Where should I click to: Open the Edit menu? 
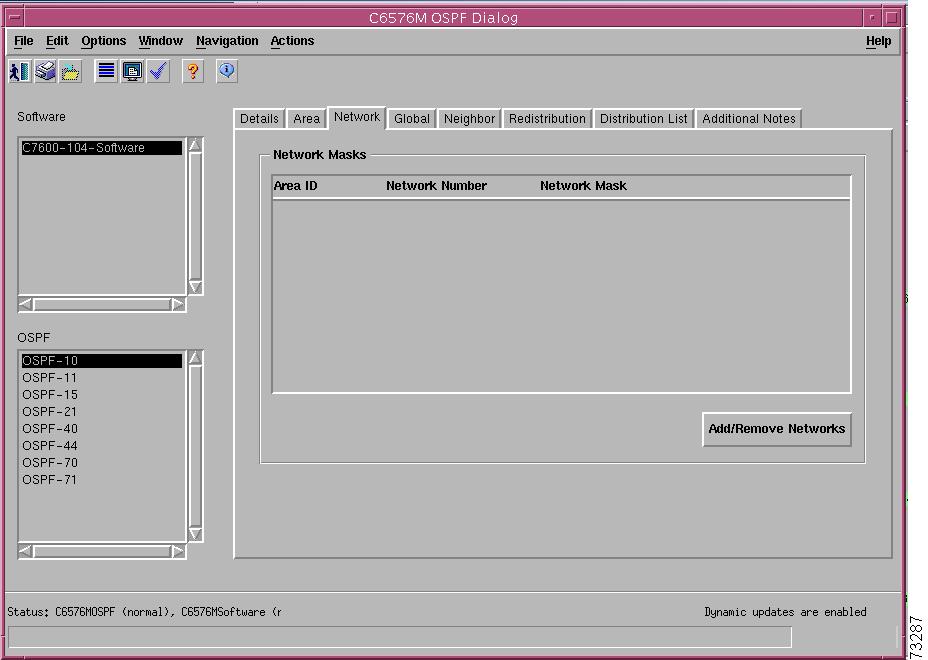click(57, 41)
